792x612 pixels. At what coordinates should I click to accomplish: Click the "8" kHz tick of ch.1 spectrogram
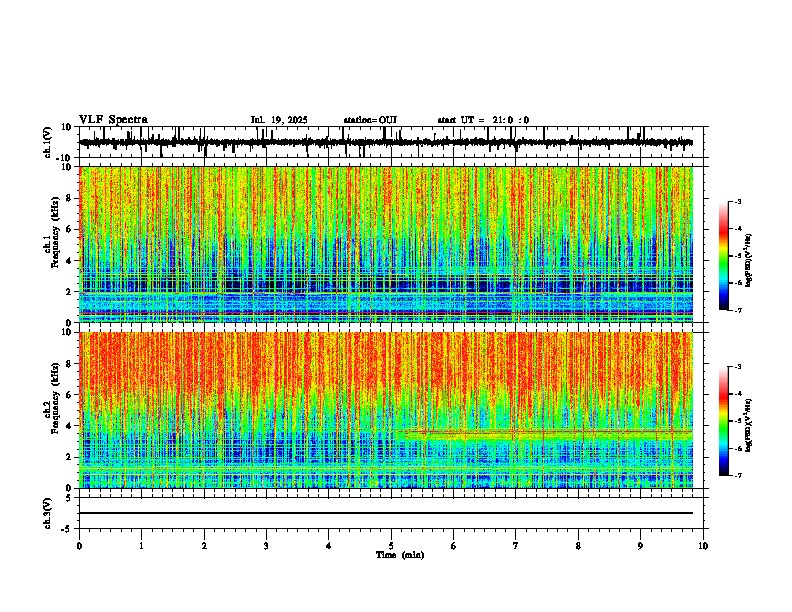point(70,198)
